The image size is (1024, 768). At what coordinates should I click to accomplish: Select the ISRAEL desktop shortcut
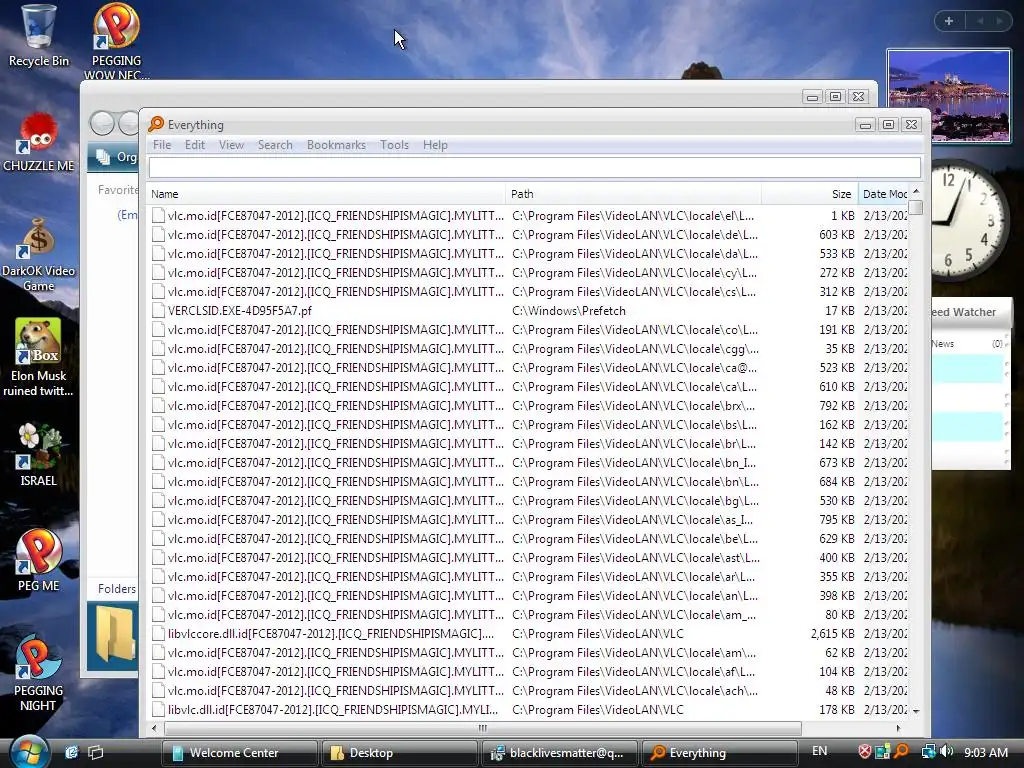pyautogui.click(x=39, y=455)
